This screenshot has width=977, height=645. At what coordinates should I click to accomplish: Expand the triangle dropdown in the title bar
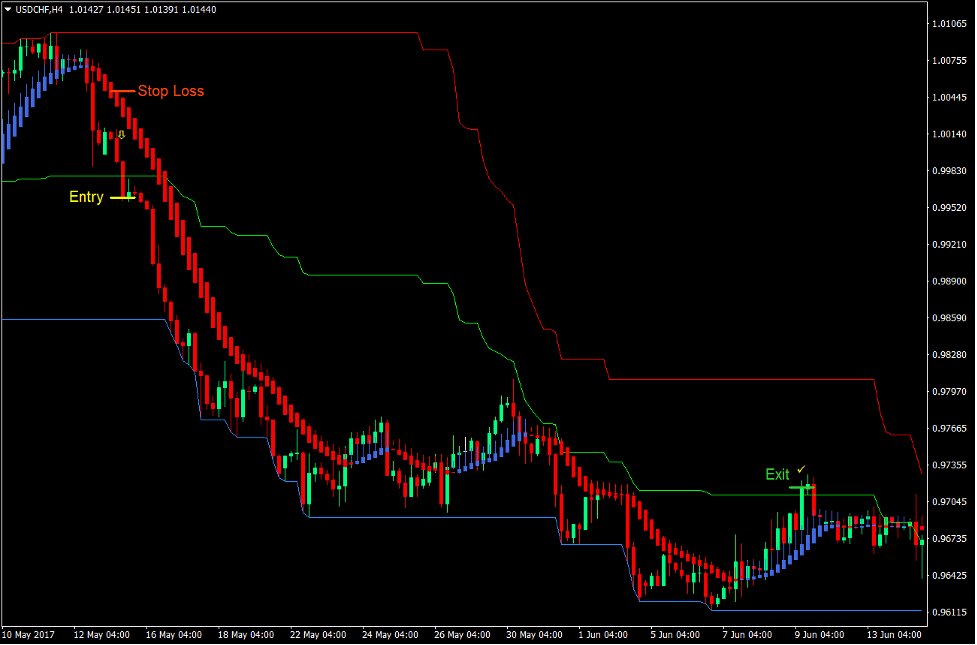(8, 7)
